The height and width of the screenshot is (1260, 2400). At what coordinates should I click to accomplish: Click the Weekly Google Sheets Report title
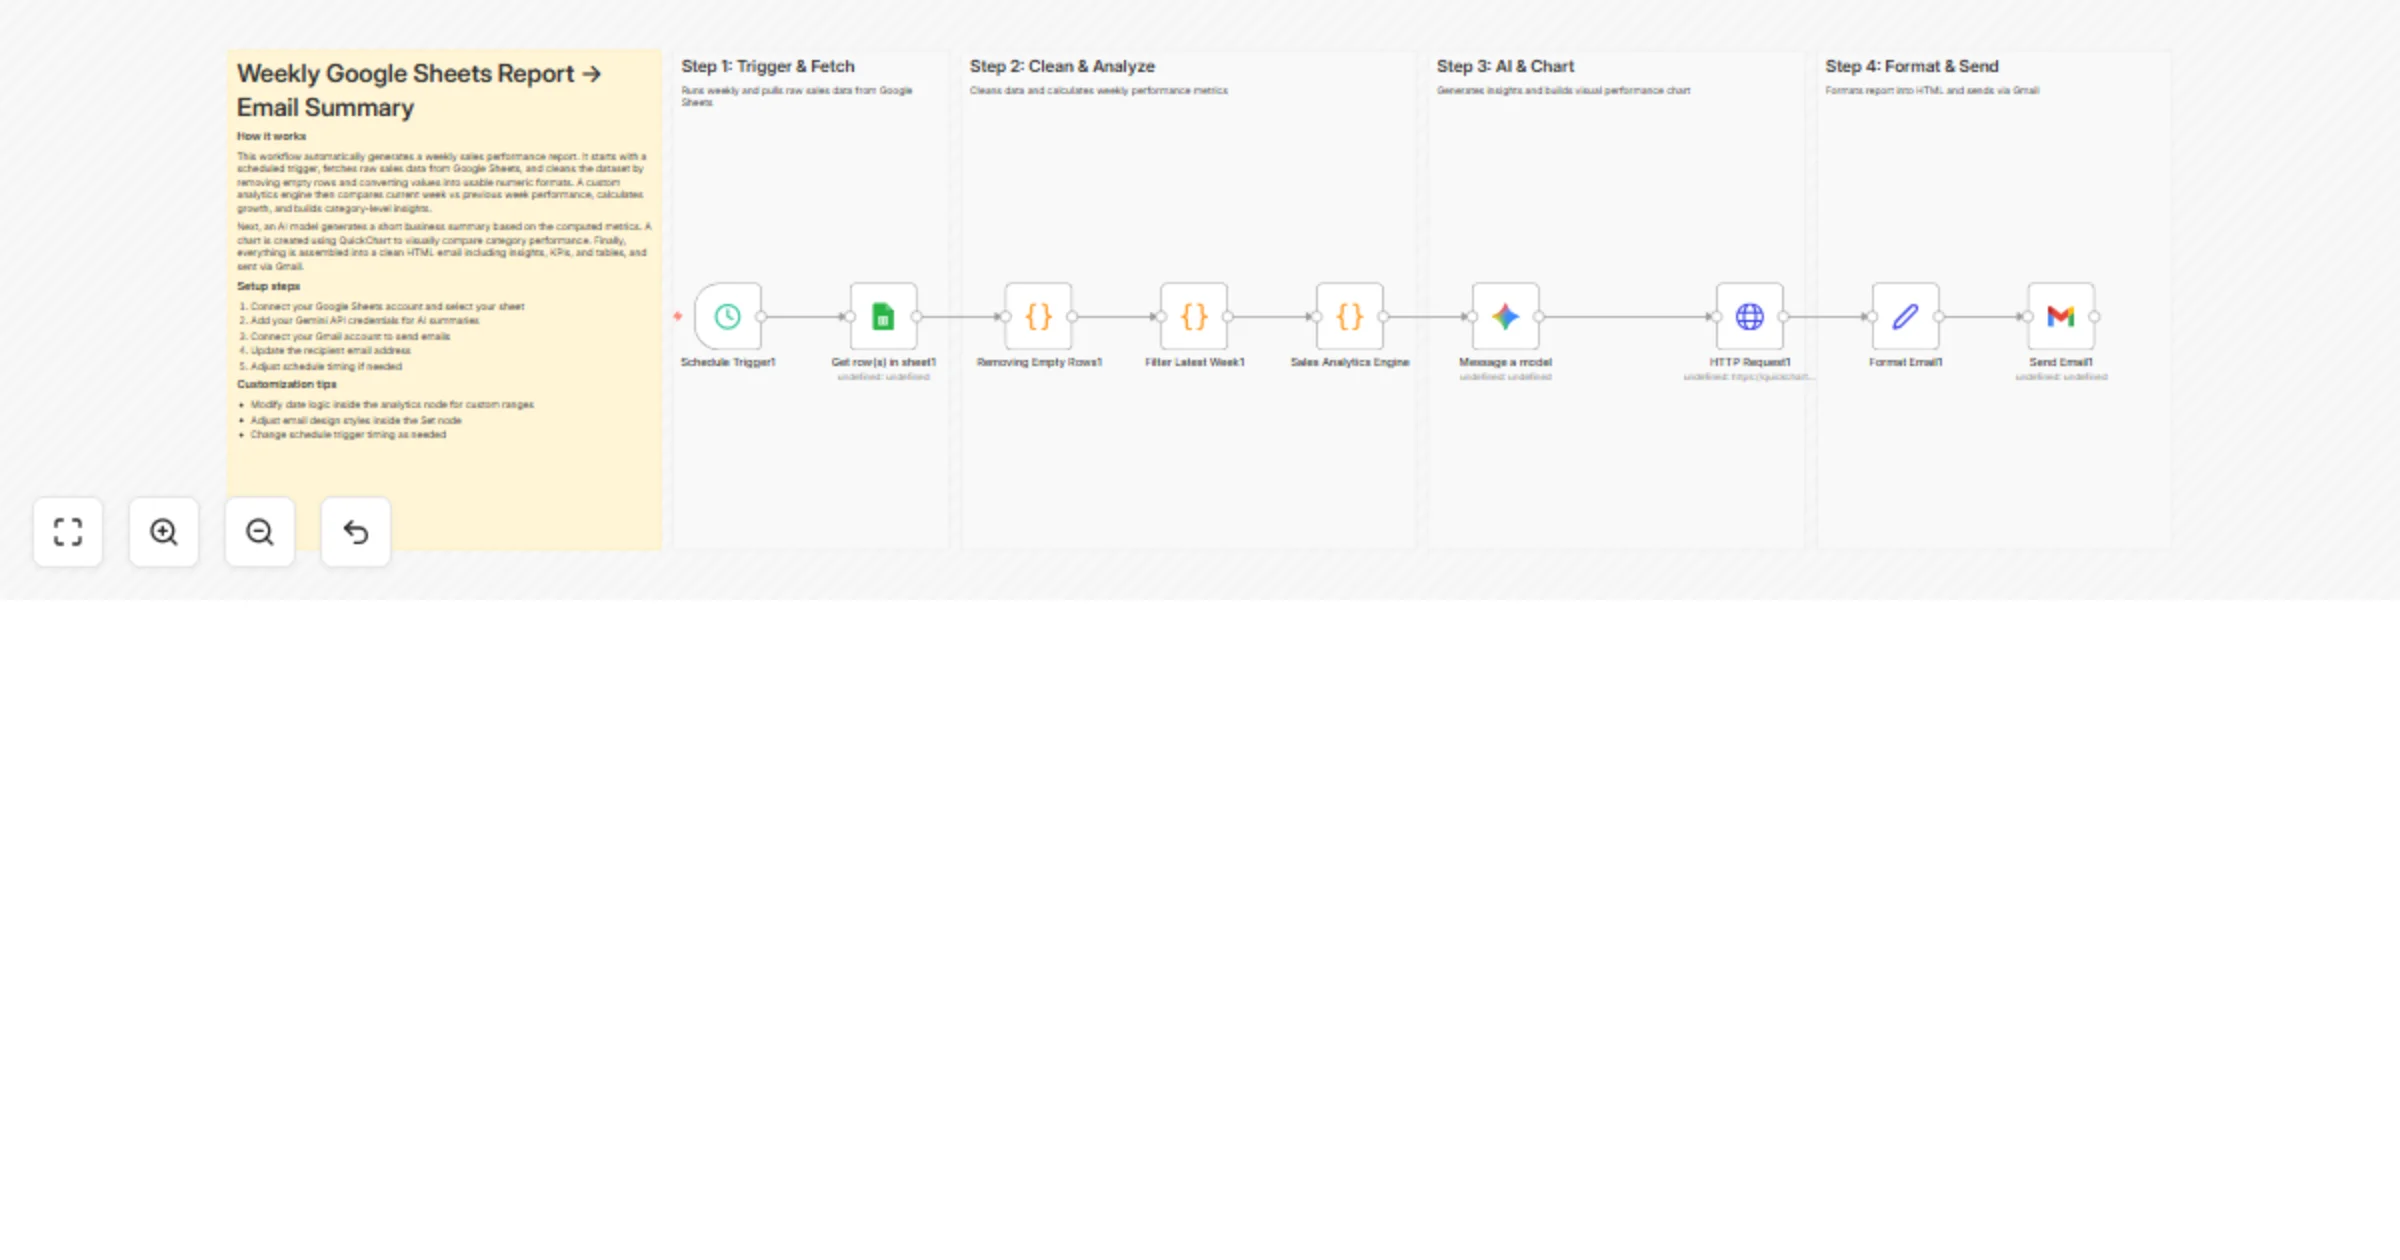[x=419, y=90]
